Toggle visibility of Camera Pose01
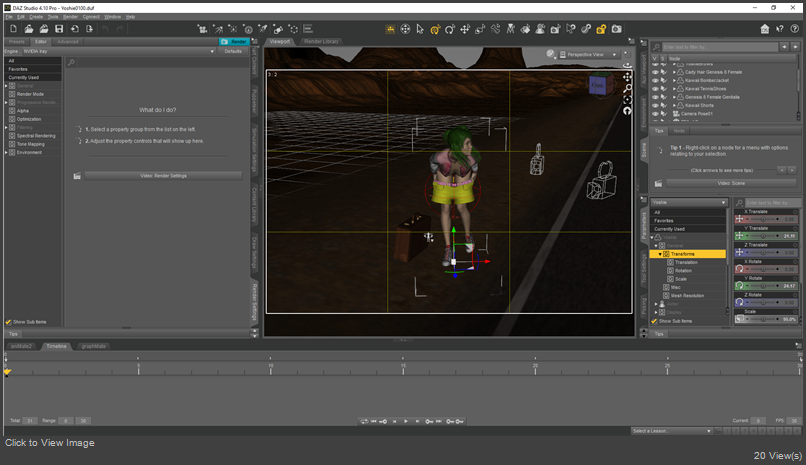 (x=655, y=114)
